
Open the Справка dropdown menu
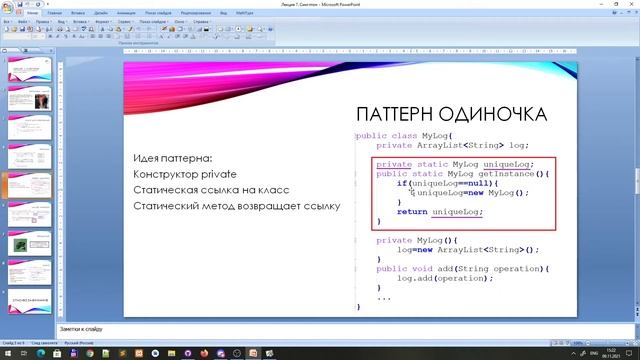[202, 22]
